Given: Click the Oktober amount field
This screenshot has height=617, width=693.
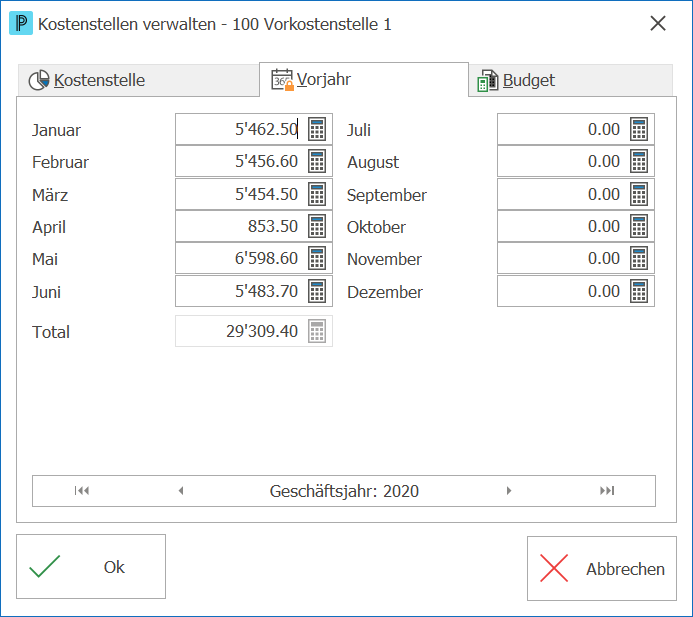Looking at the screenshot, I should pos(576,226).
